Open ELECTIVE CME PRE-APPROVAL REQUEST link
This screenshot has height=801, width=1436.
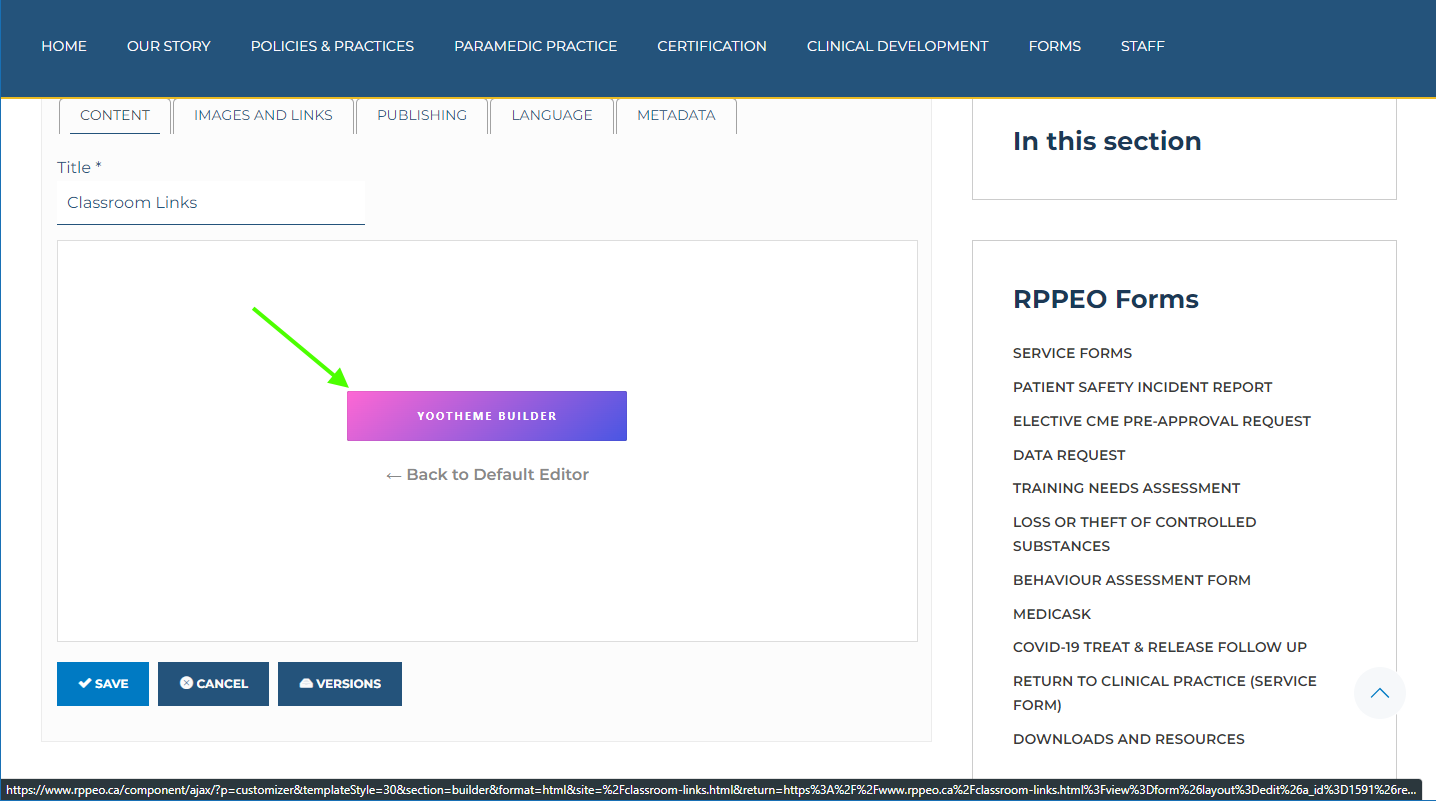(1161, 421)
